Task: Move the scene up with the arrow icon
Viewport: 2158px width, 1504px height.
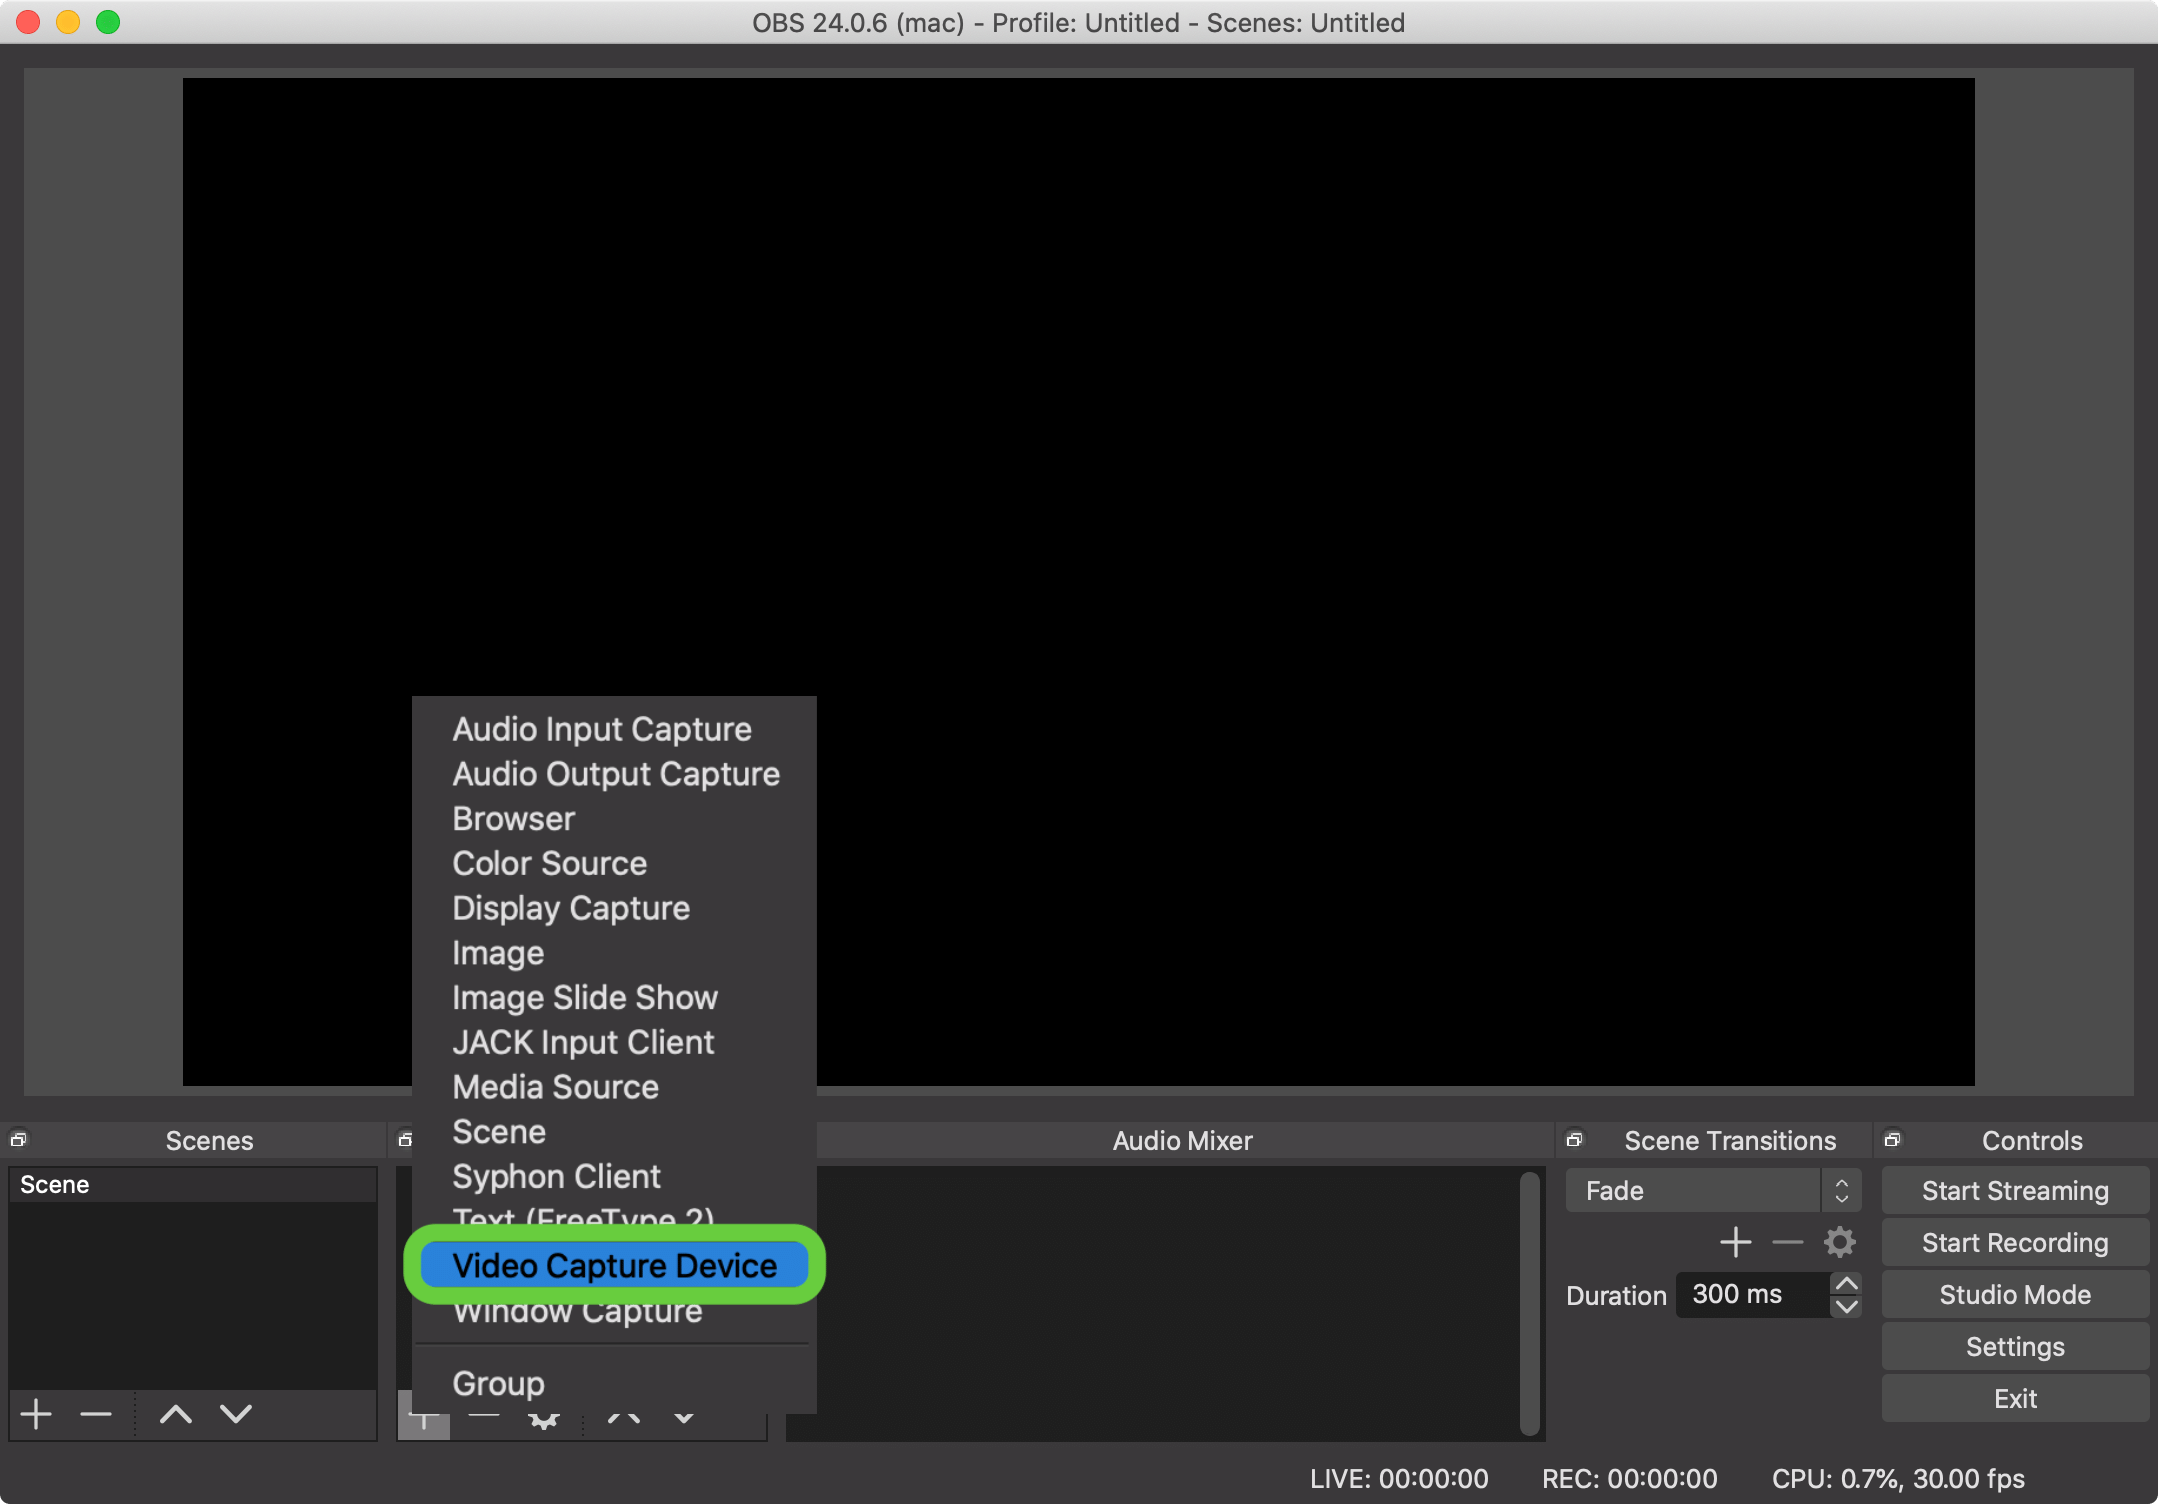Action: coord(176,1414)
